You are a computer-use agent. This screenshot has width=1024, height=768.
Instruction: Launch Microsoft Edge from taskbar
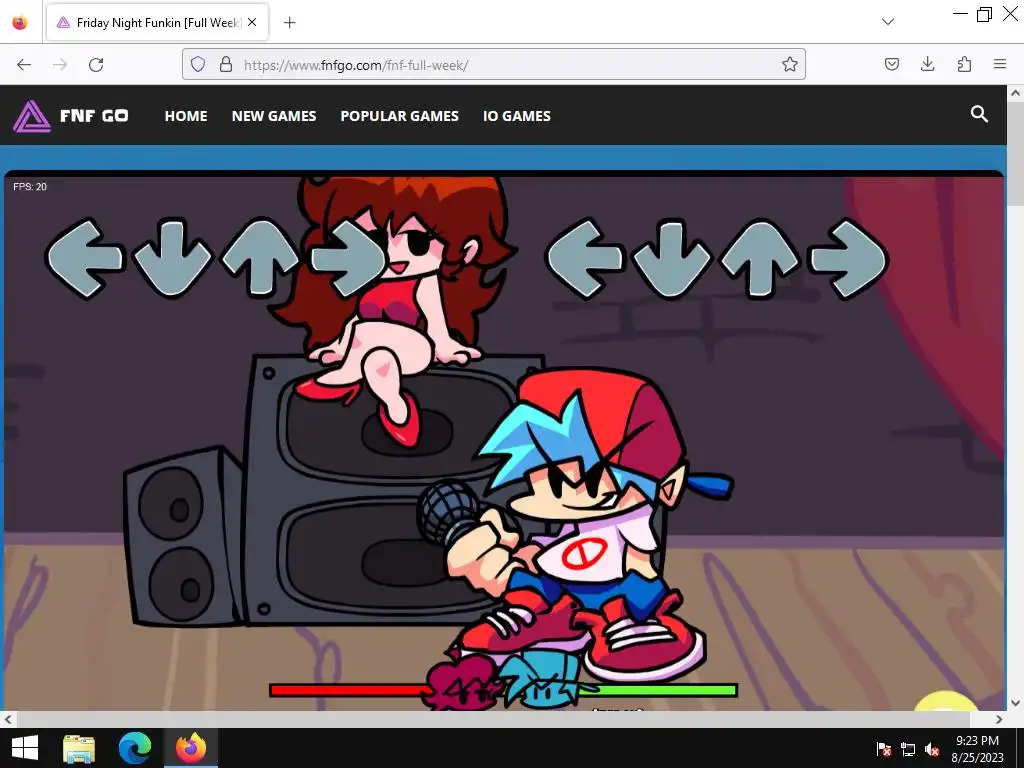(135, 748)
